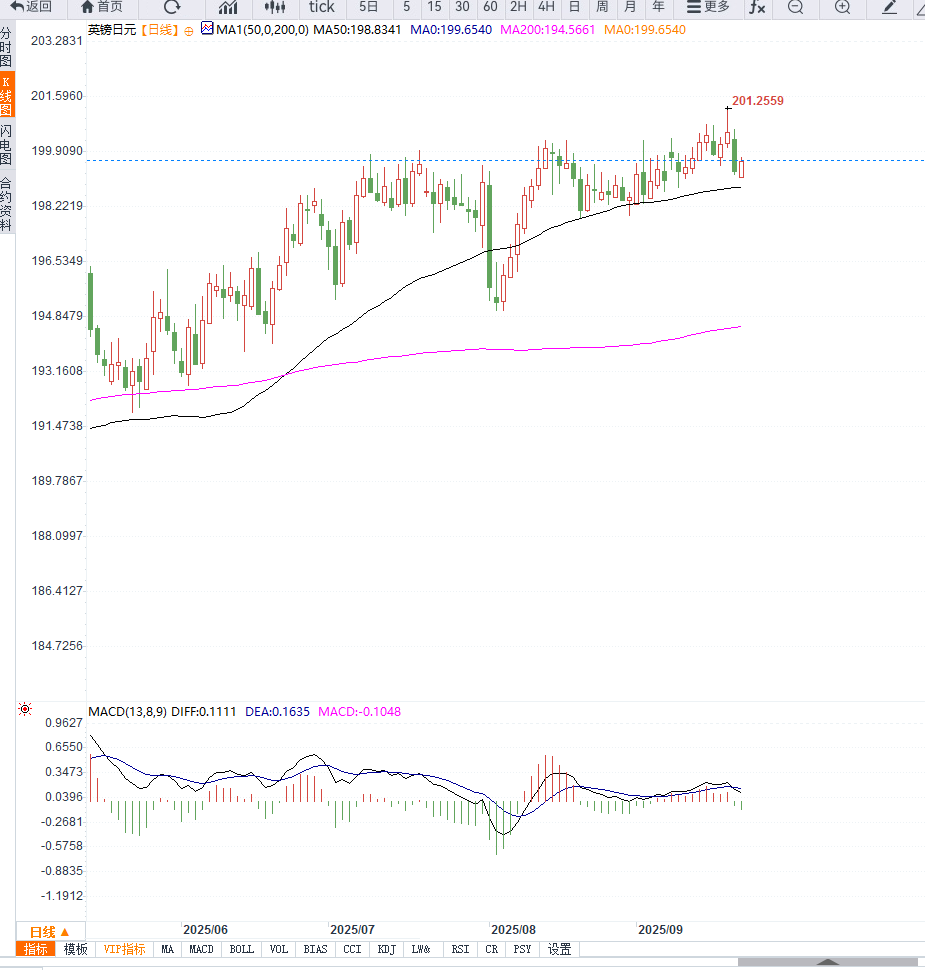The height and width of the screenshot is (970, 925).
Task: Select the 周 weekly period
Action: pos(602,7)
